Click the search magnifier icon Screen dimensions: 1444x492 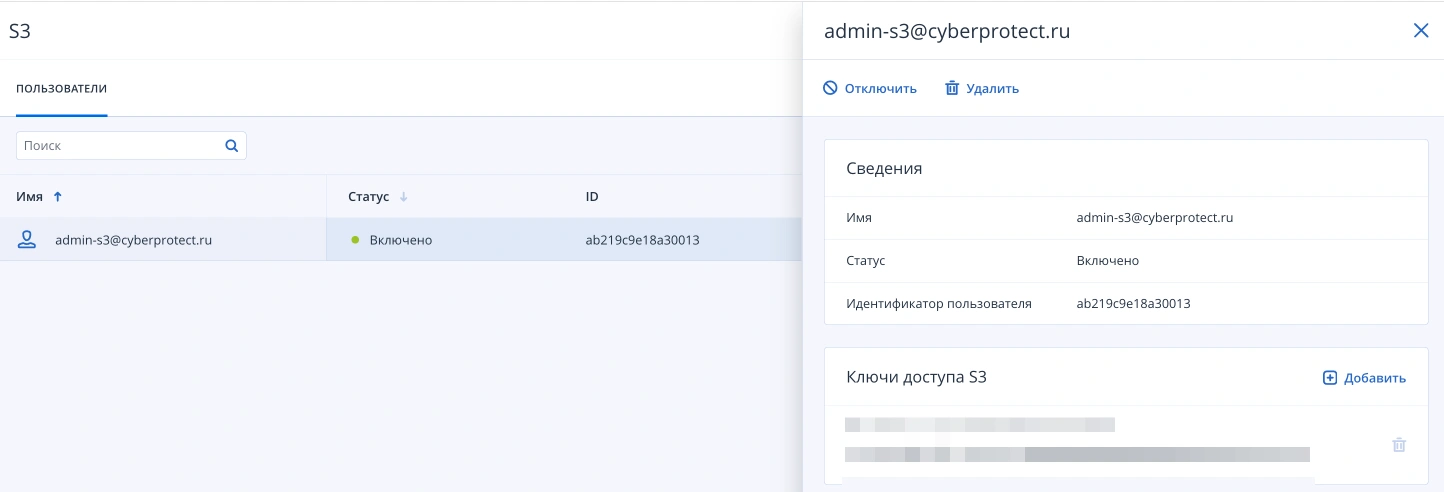tap(231, 146)
